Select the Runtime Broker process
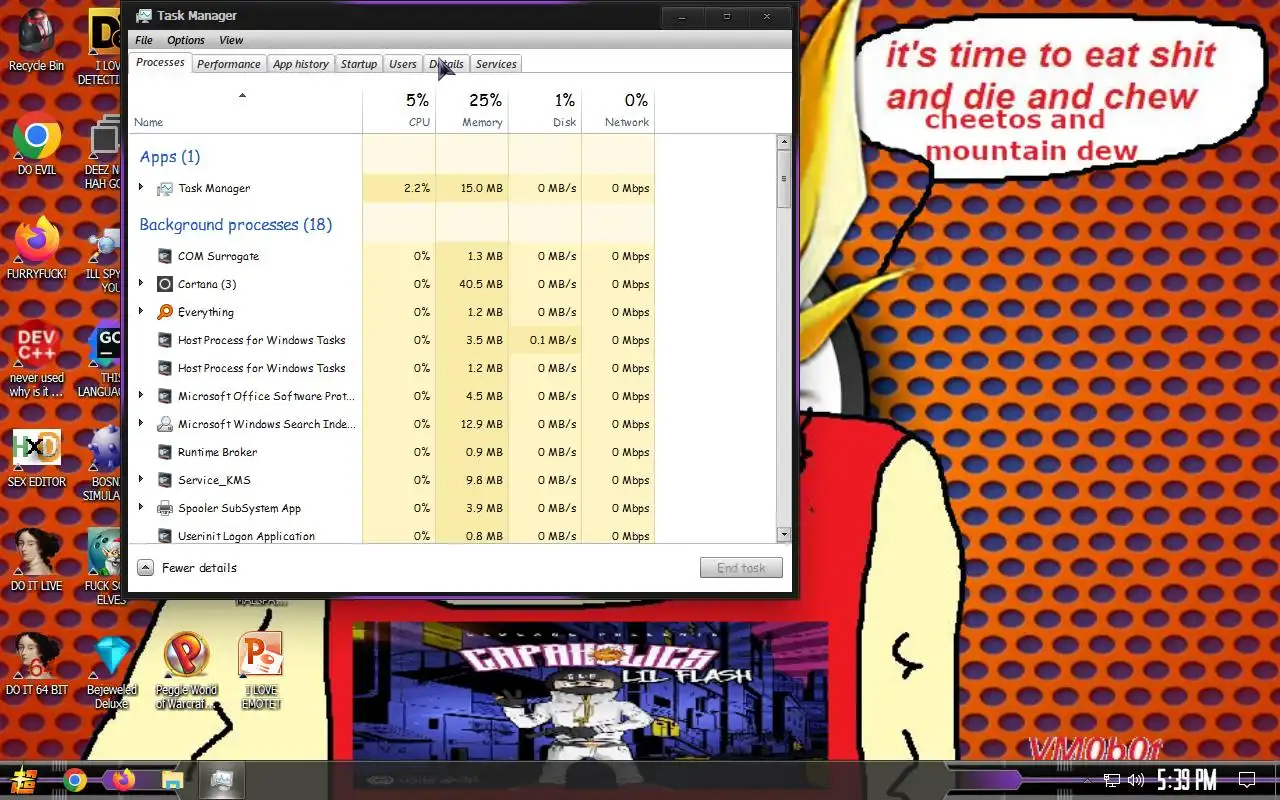The width and height of the screenshot is (1280, 800). 393,452
